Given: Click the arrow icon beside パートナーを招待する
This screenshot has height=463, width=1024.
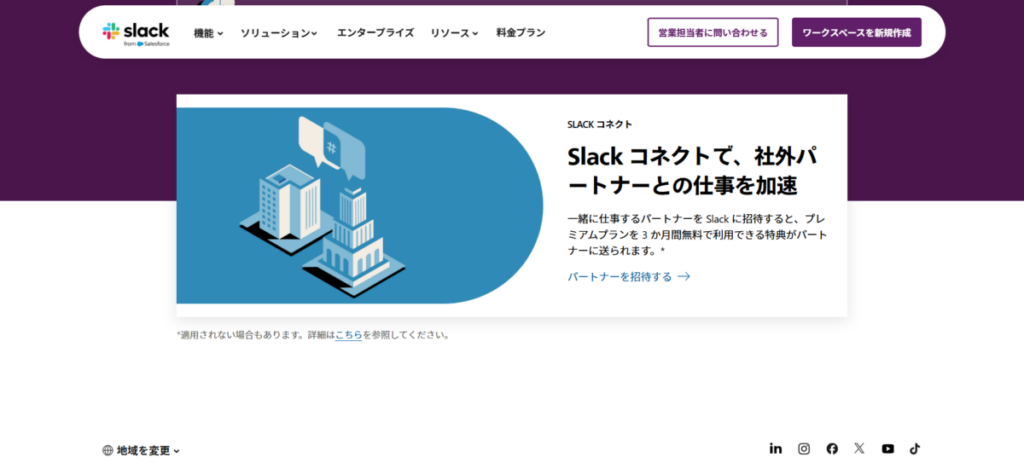Looking at the screenshot, I should point(684,277).
